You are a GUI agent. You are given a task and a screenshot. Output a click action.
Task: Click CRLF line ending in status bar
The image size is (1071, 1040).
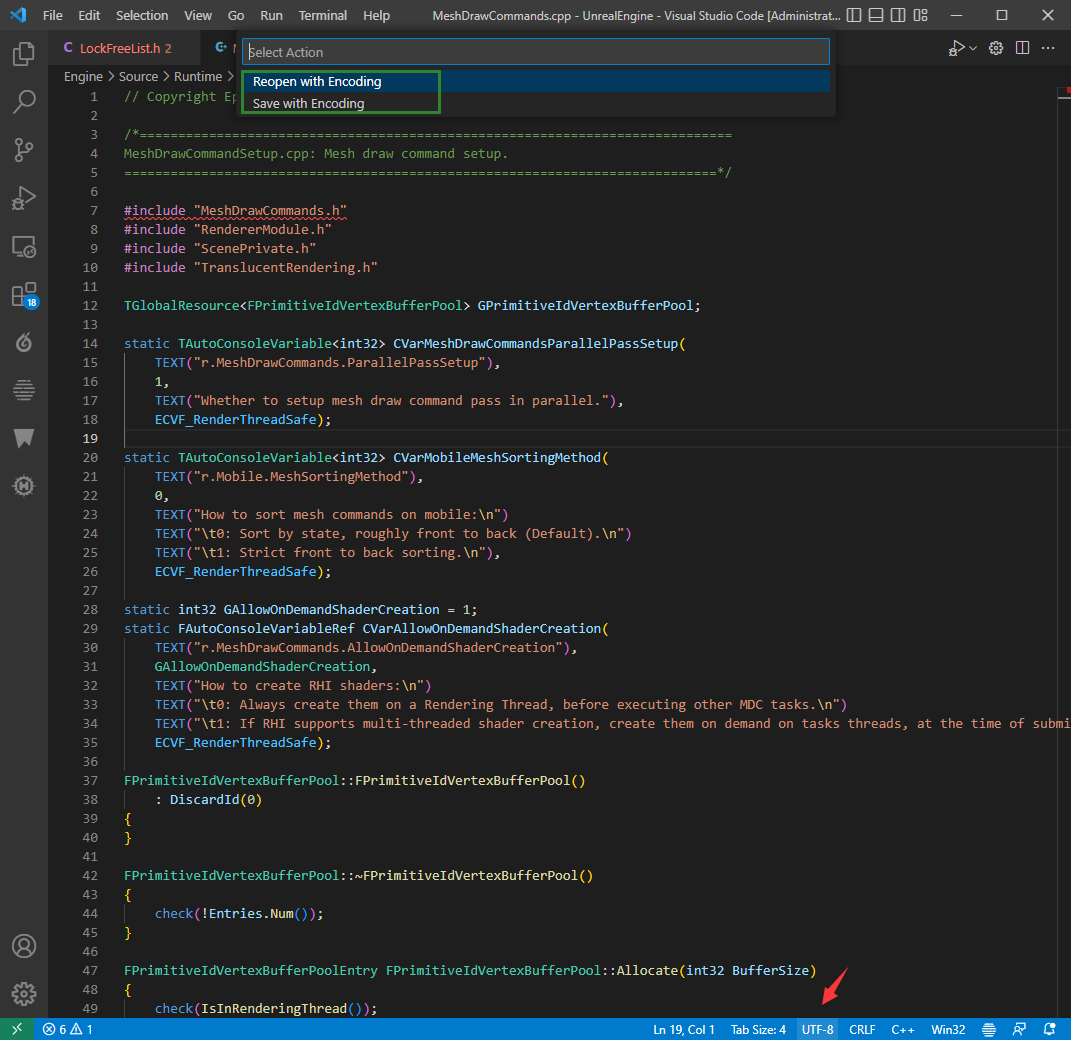[x=862, y=1029]
